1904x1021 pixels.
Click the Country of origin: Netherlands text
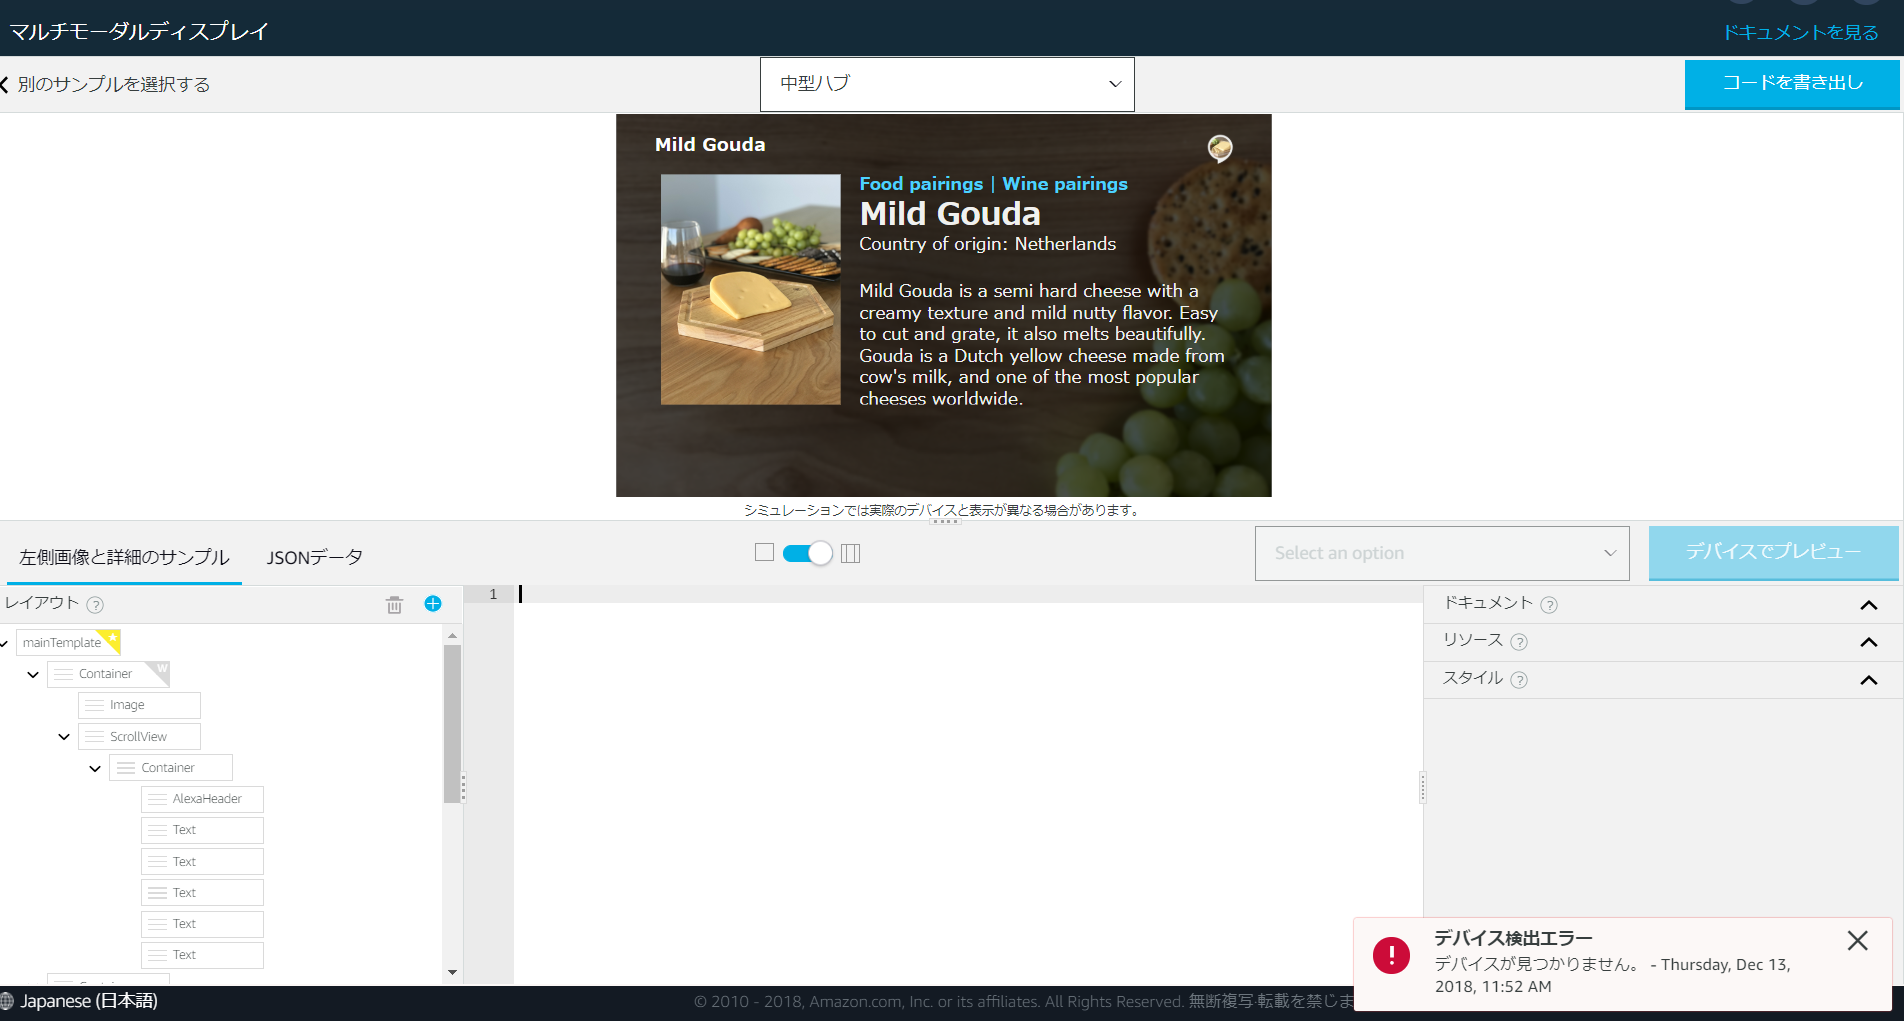987,244
